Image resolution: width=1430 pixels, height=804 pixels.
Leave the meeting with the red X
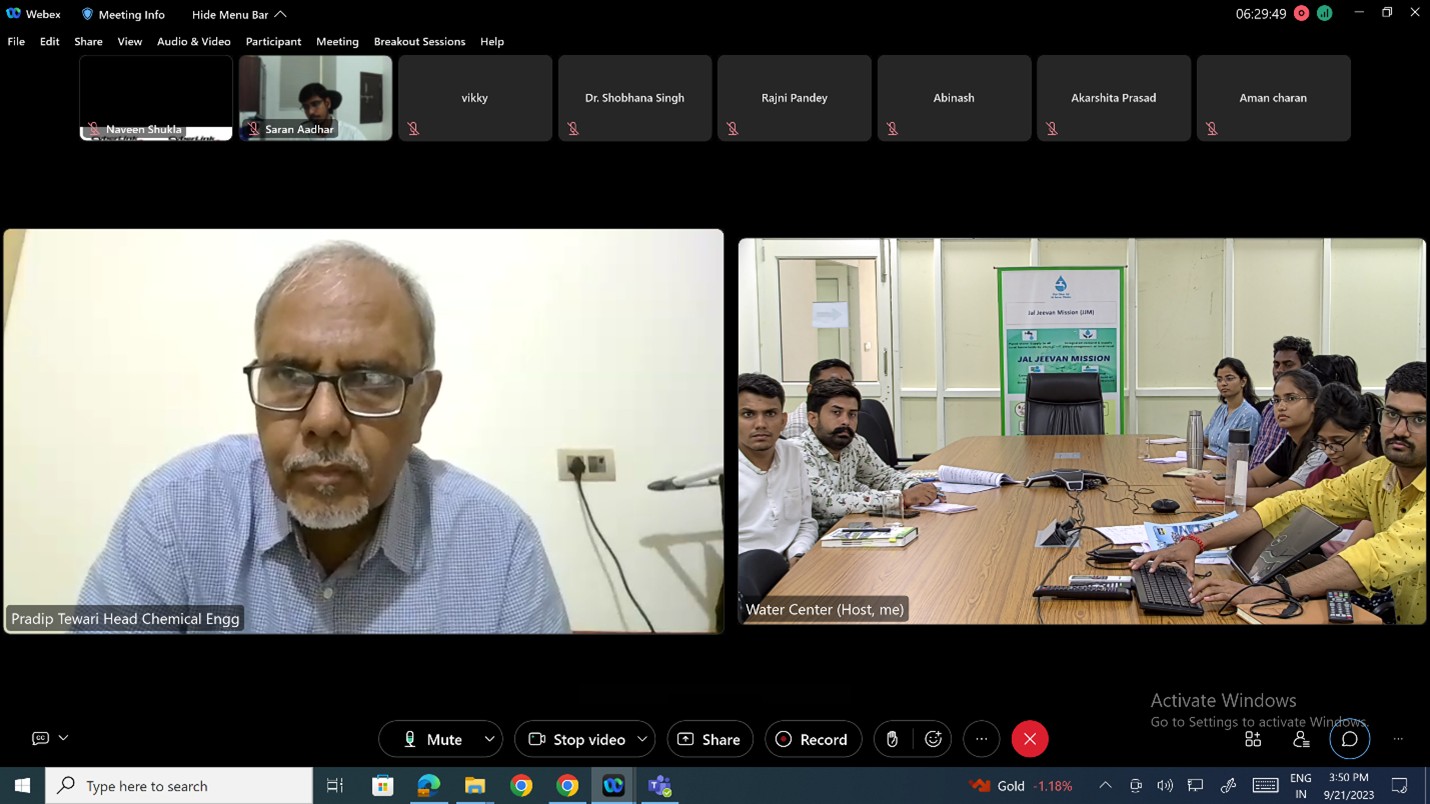(1029, 739)
